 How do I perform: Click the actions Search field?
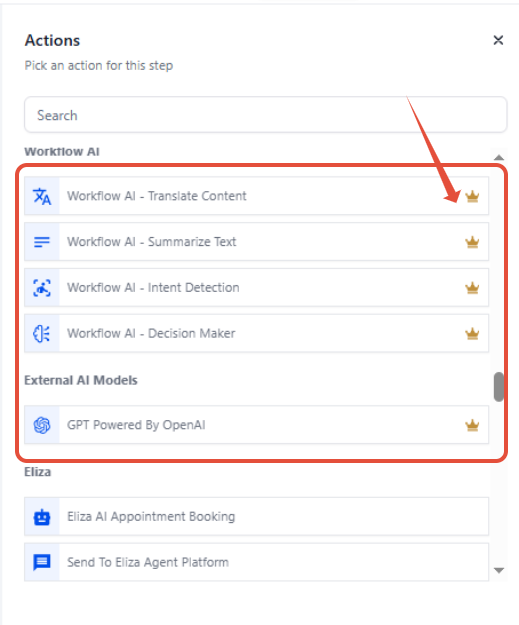coord(265,115)
